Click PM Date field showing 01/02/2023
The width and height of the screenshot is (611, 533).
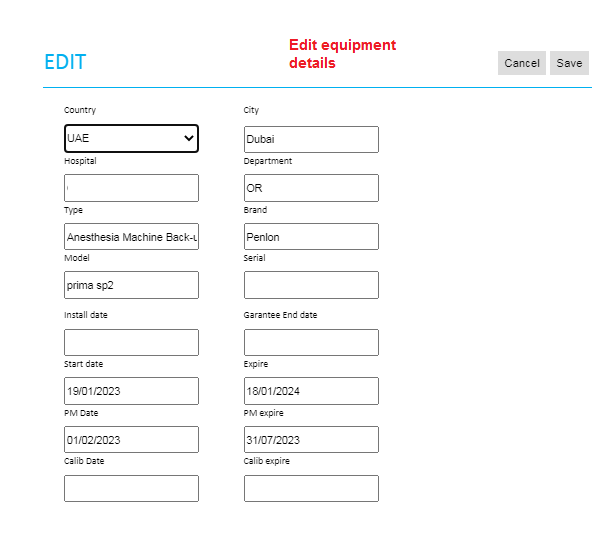tap(131, 440)
